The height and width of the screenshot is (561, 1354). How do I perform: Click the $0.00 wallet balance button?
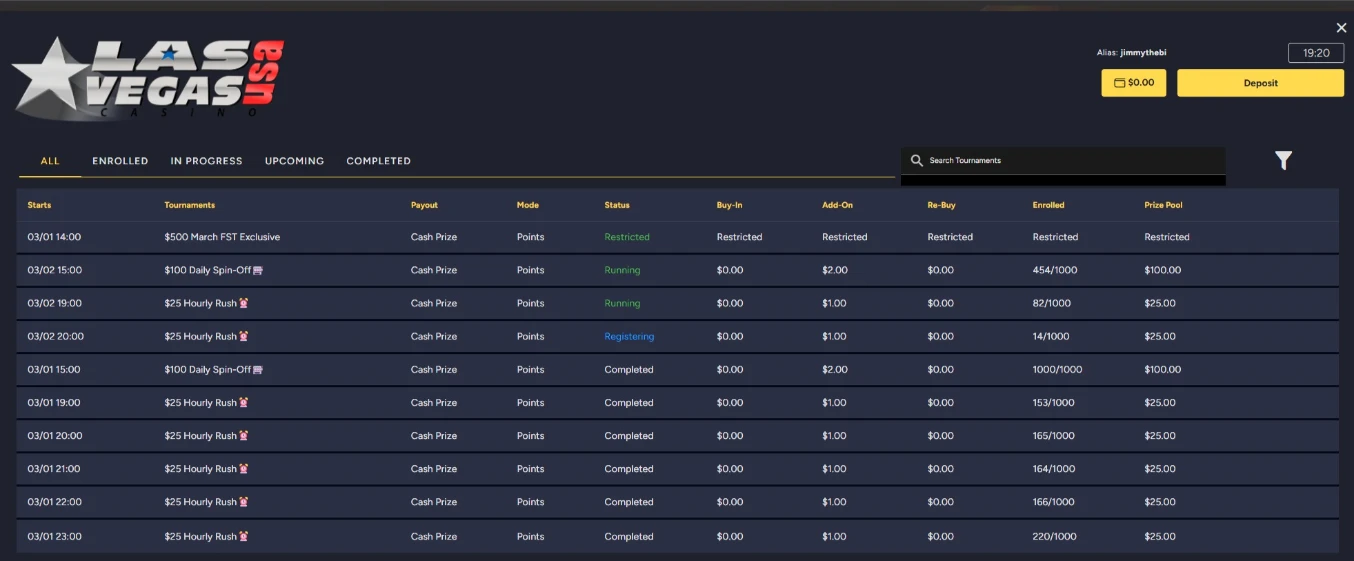click(1134, 83)
